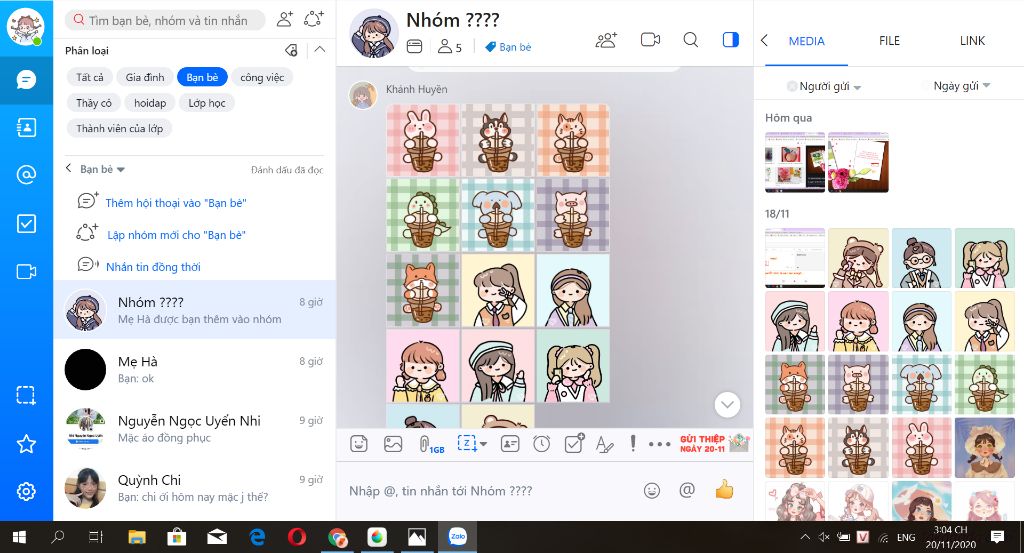Switch to LINK tab
The height and width of the screenshot is (553, 1024).
[972, 41]
